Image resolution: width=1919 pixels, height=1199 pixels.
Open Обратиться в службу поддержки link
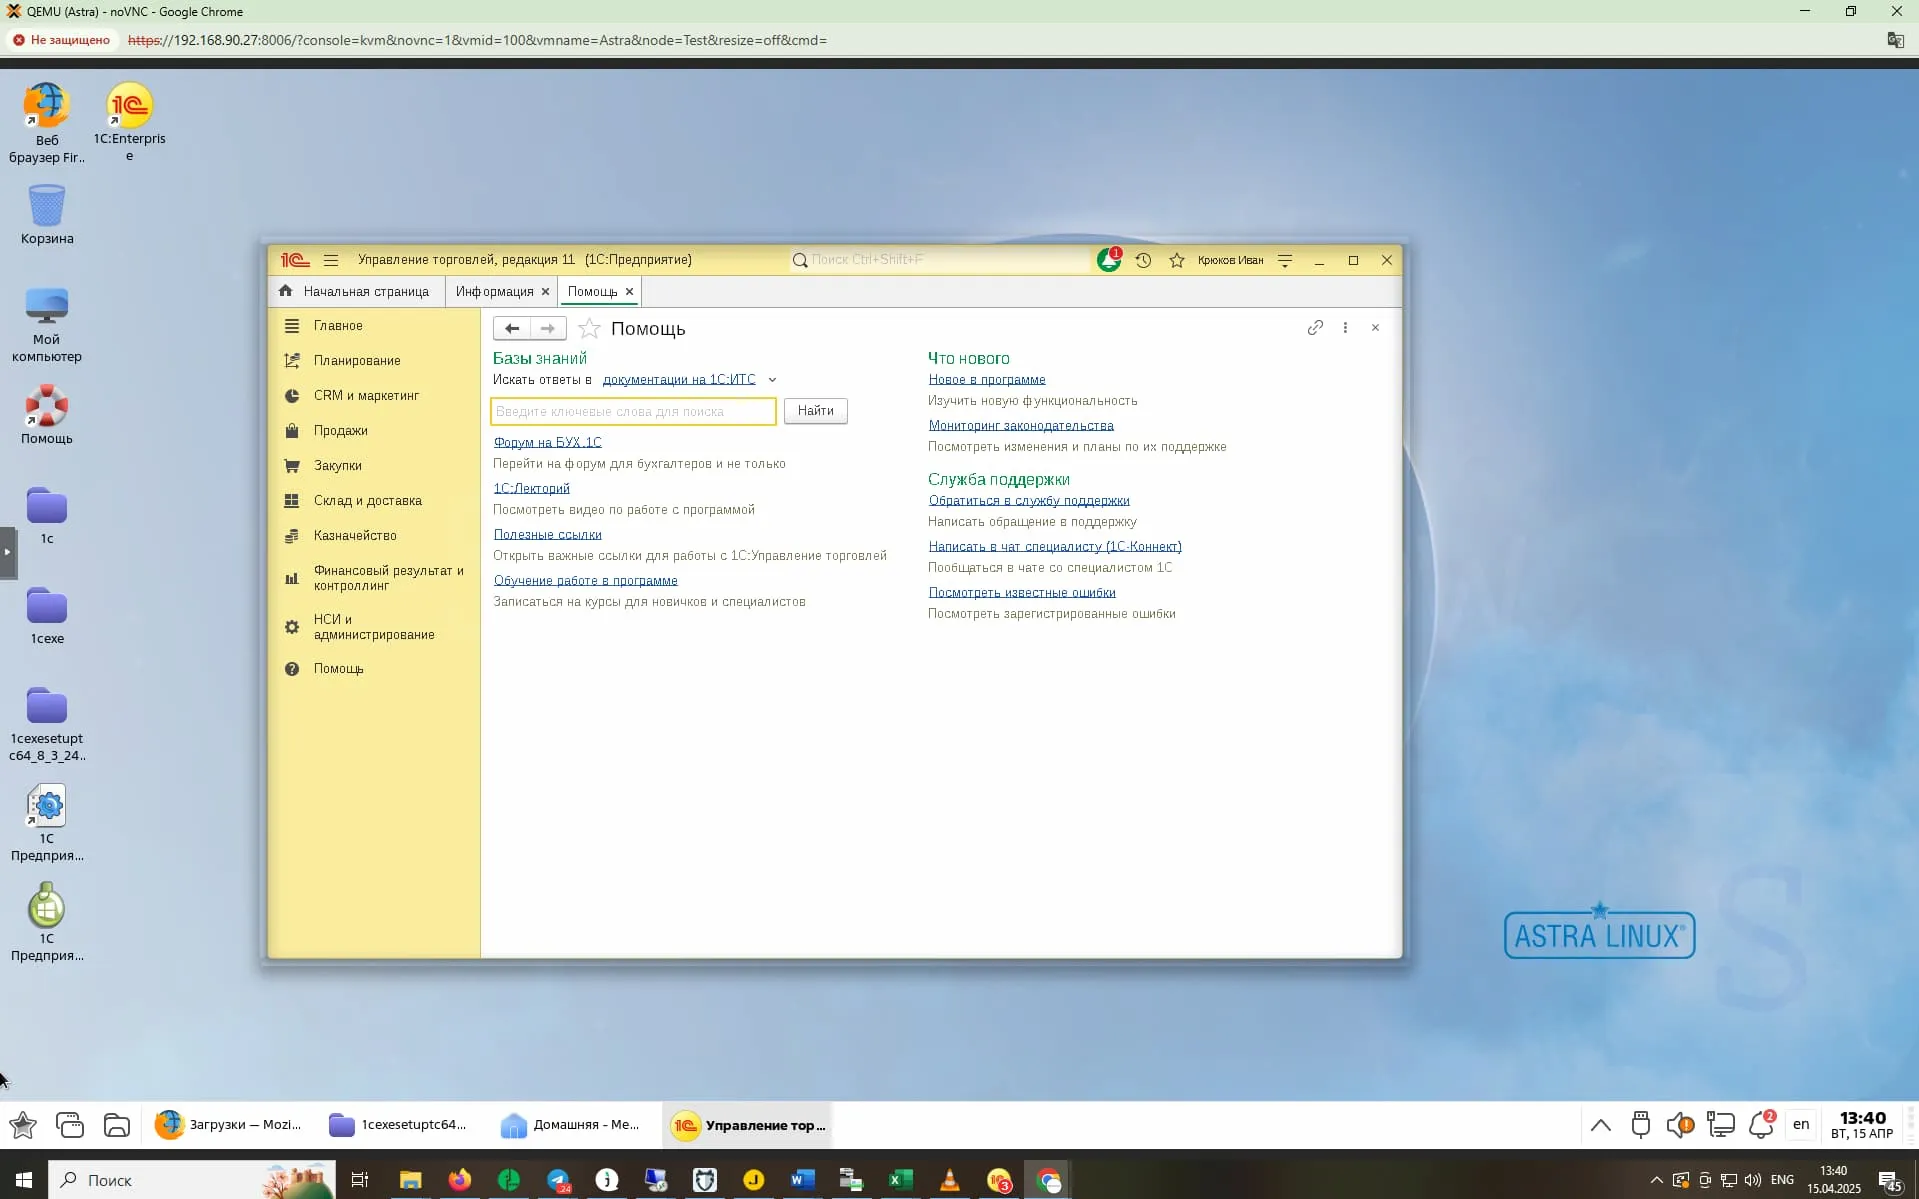point(1028,501)
